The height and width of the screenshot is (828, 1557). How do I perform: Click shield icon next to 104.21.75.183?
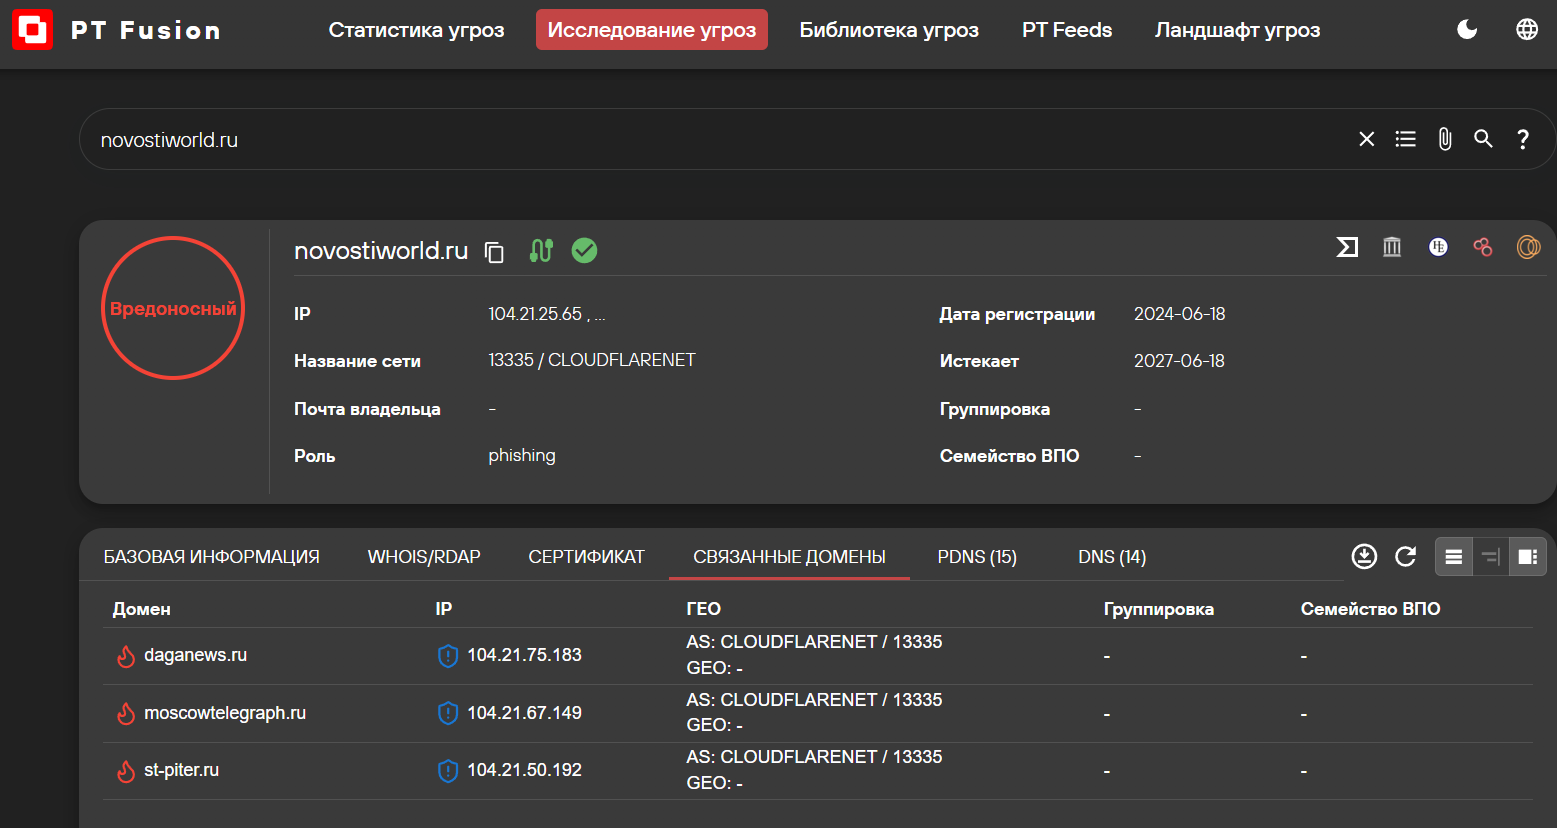(x=448, y=656)
